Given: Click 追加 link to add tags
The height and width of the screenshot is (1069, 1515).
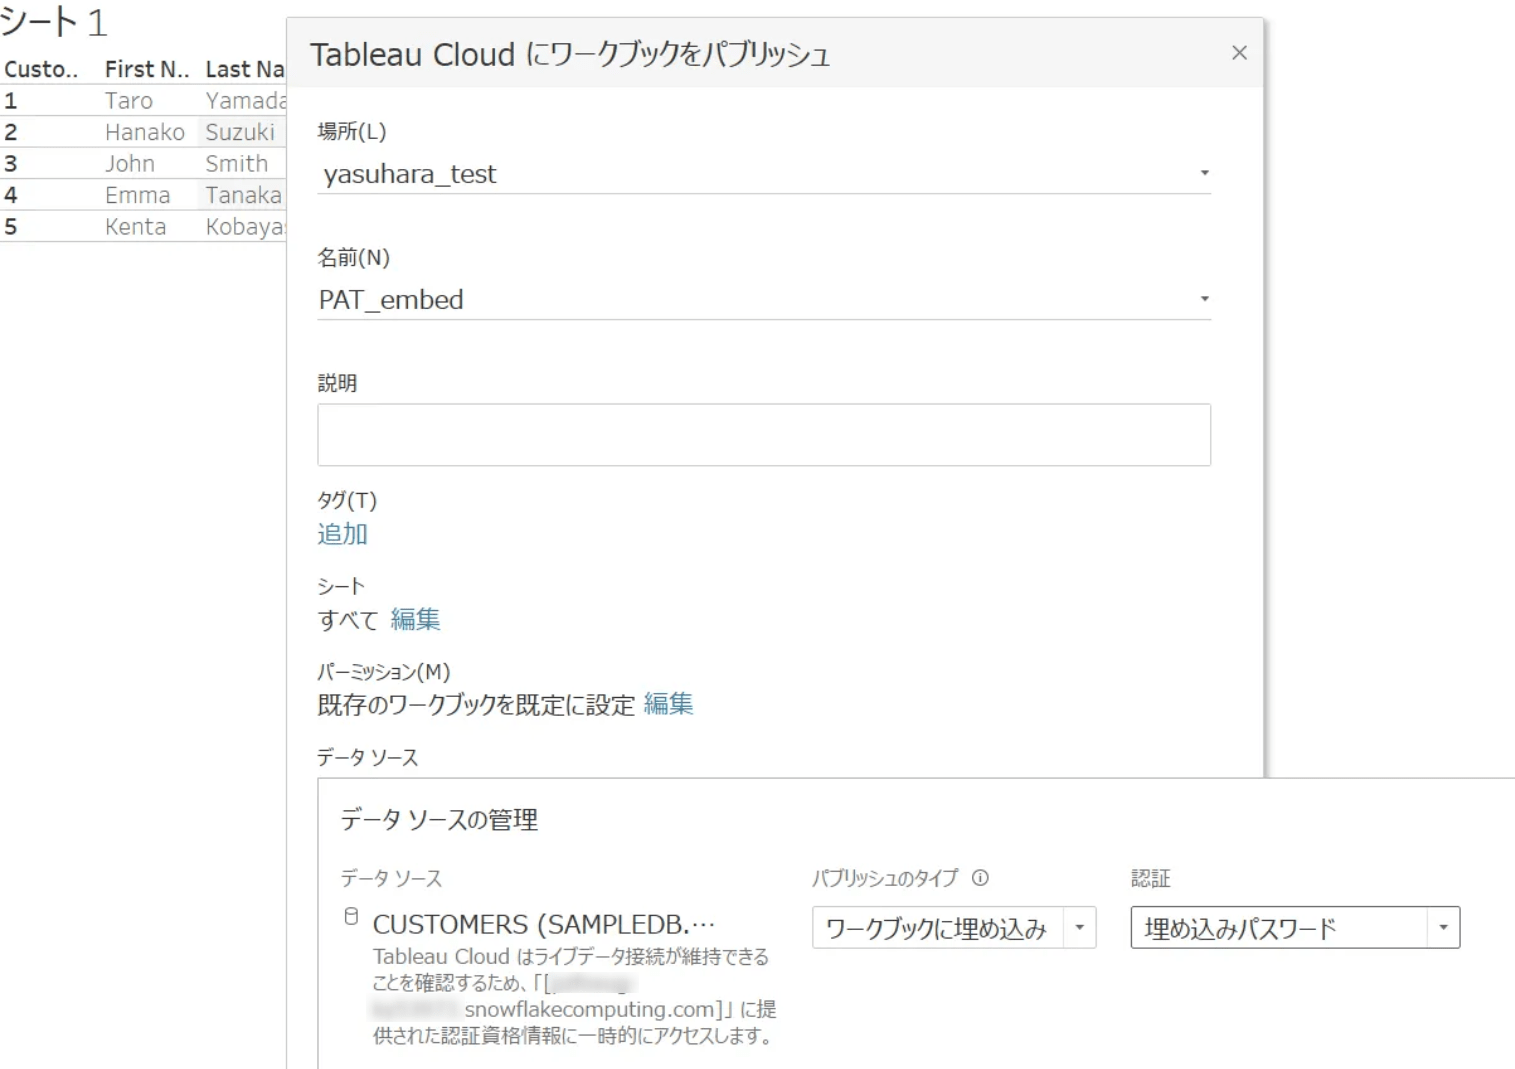Looking at the screenshot, I should tap(342, 534).
